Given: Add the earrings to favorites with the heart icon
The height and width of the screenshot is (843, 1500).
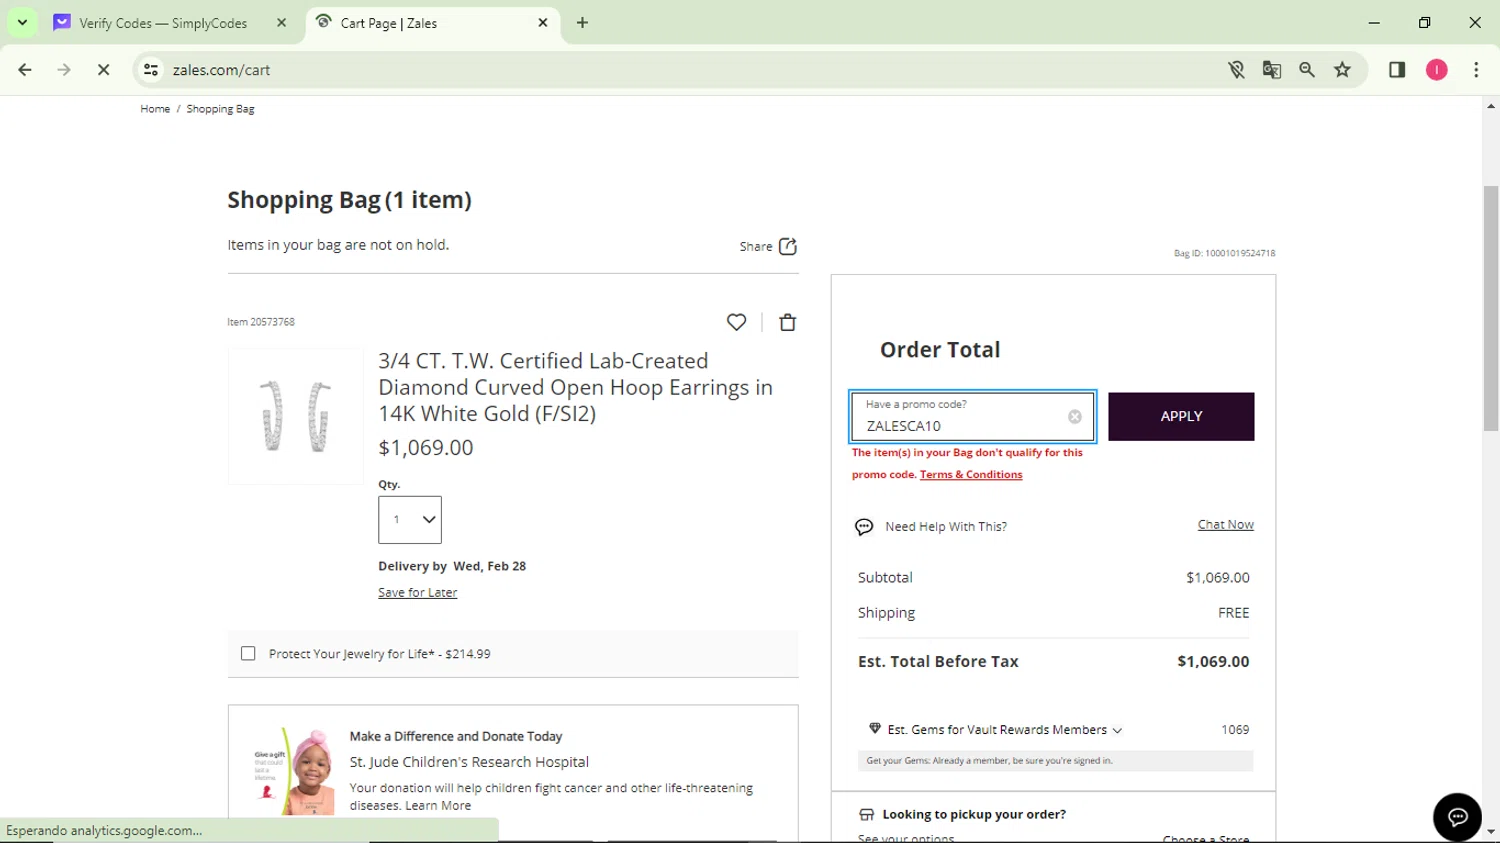Looking at the screenshot, I should coord(736,322).
